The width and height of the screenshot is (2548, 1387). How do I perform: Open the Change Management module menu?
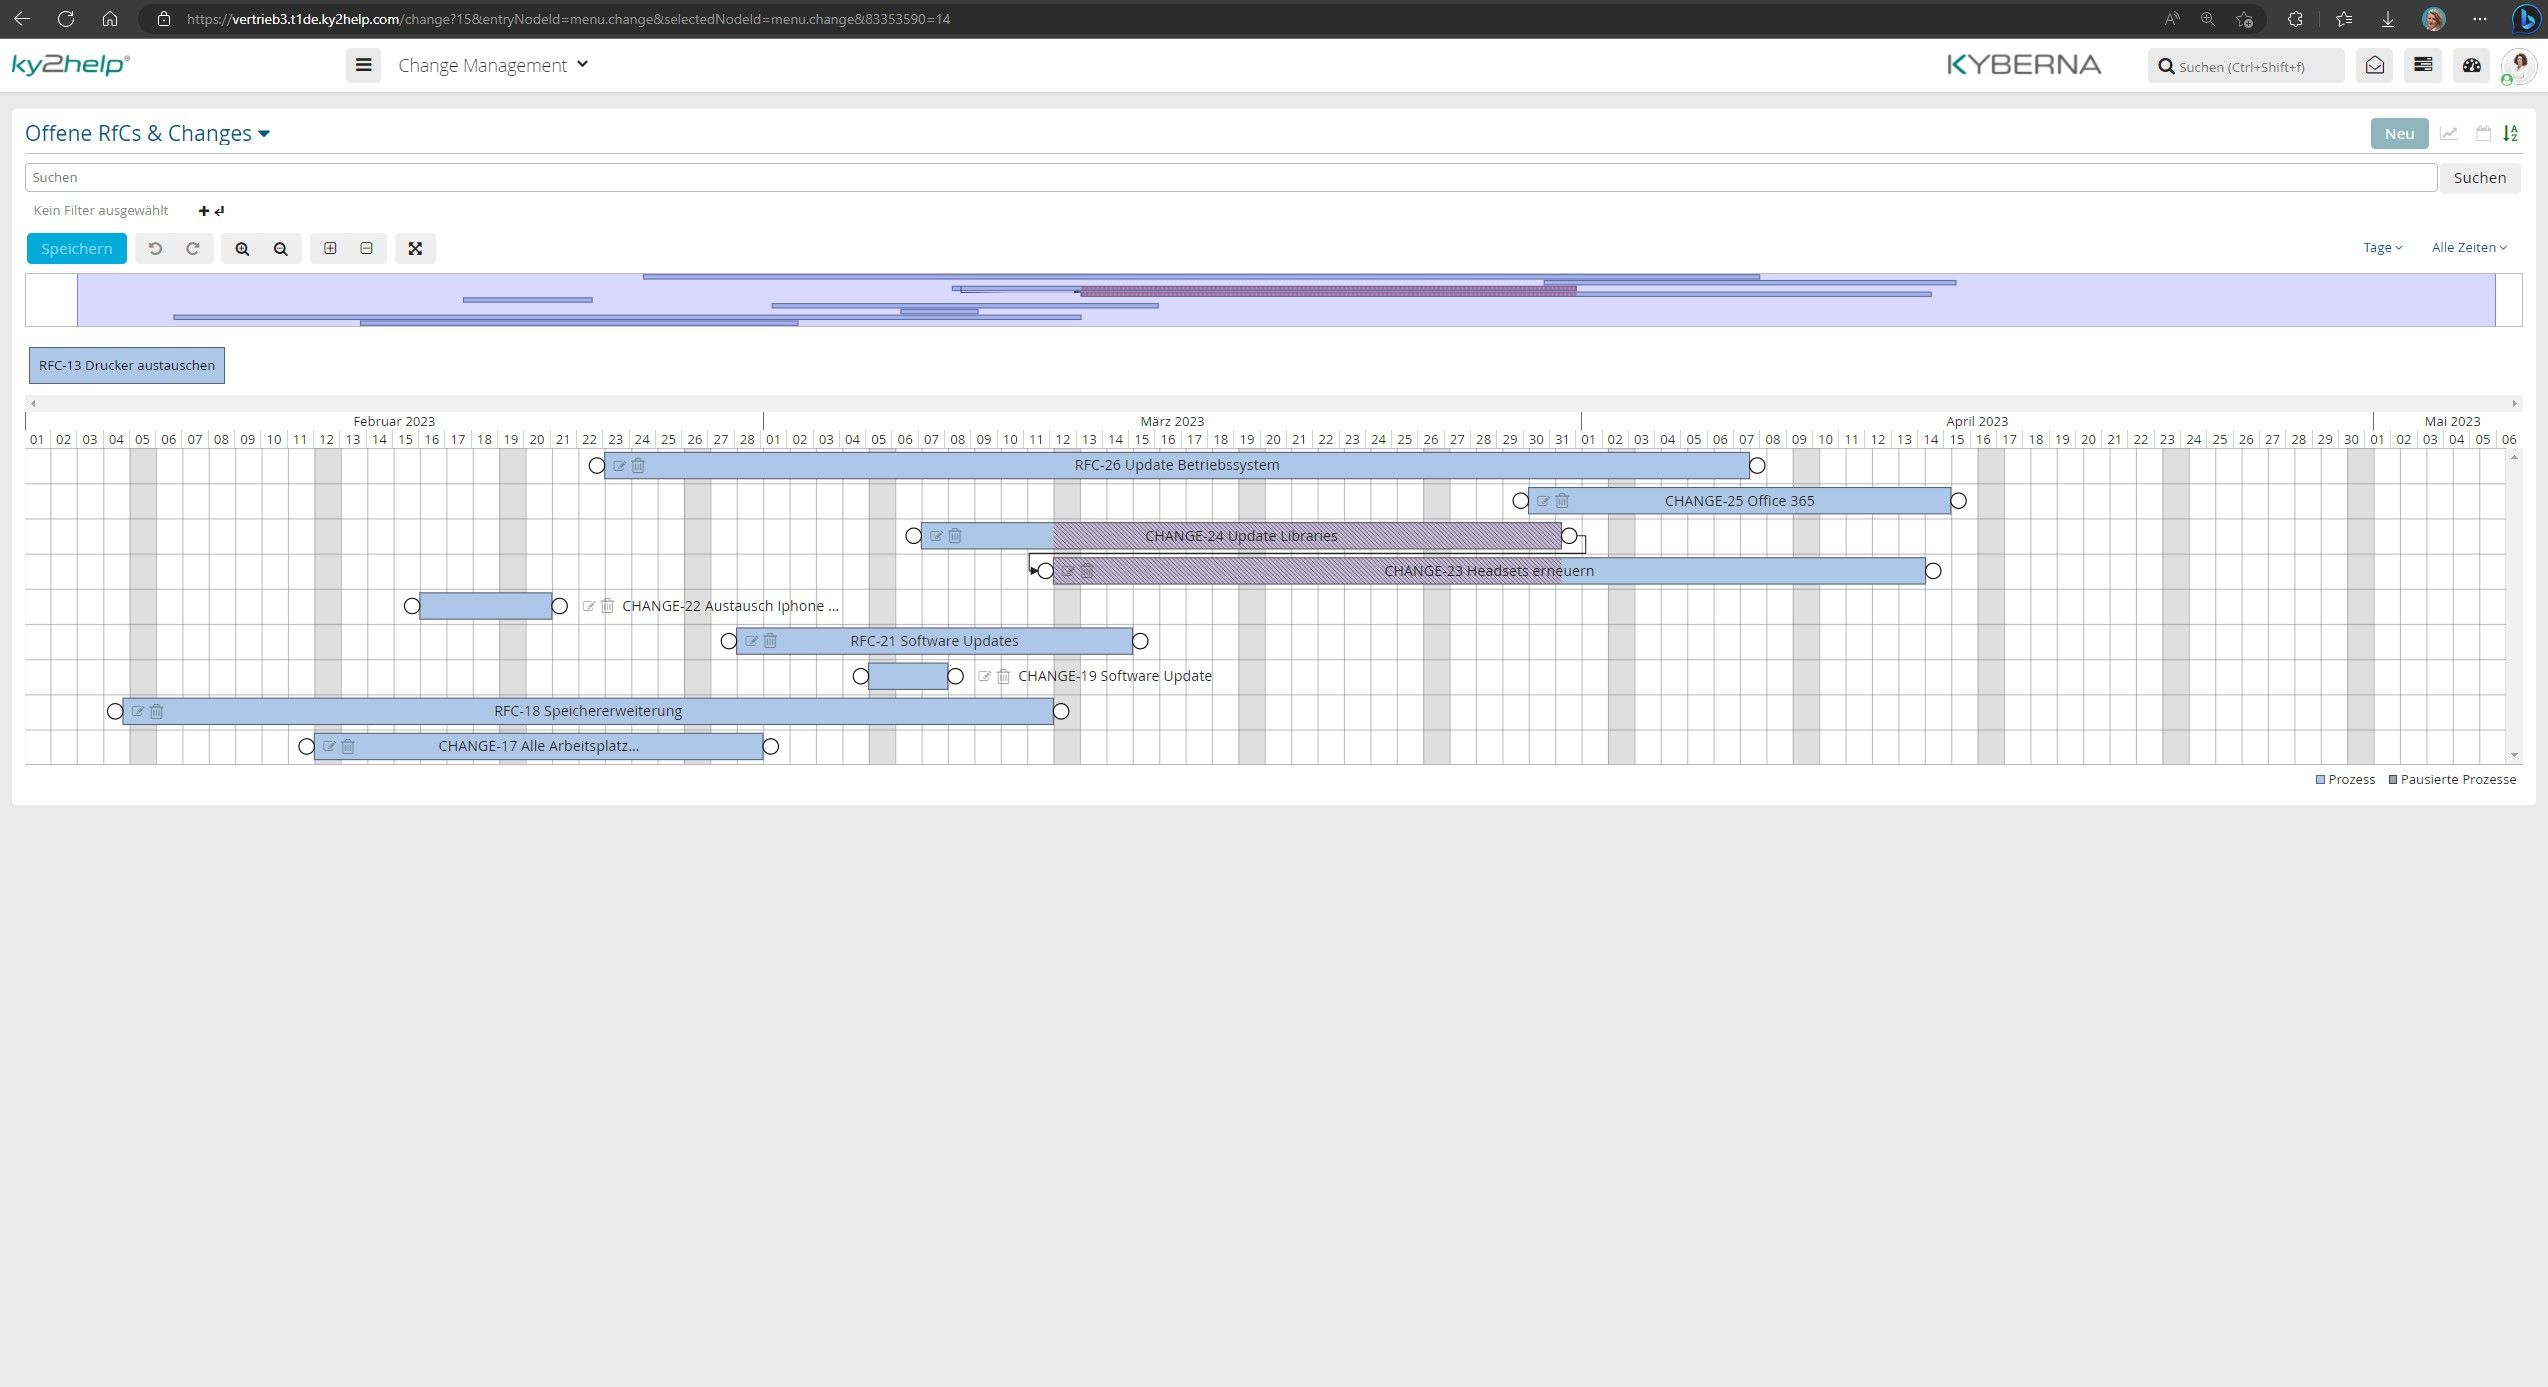(493, 66)
